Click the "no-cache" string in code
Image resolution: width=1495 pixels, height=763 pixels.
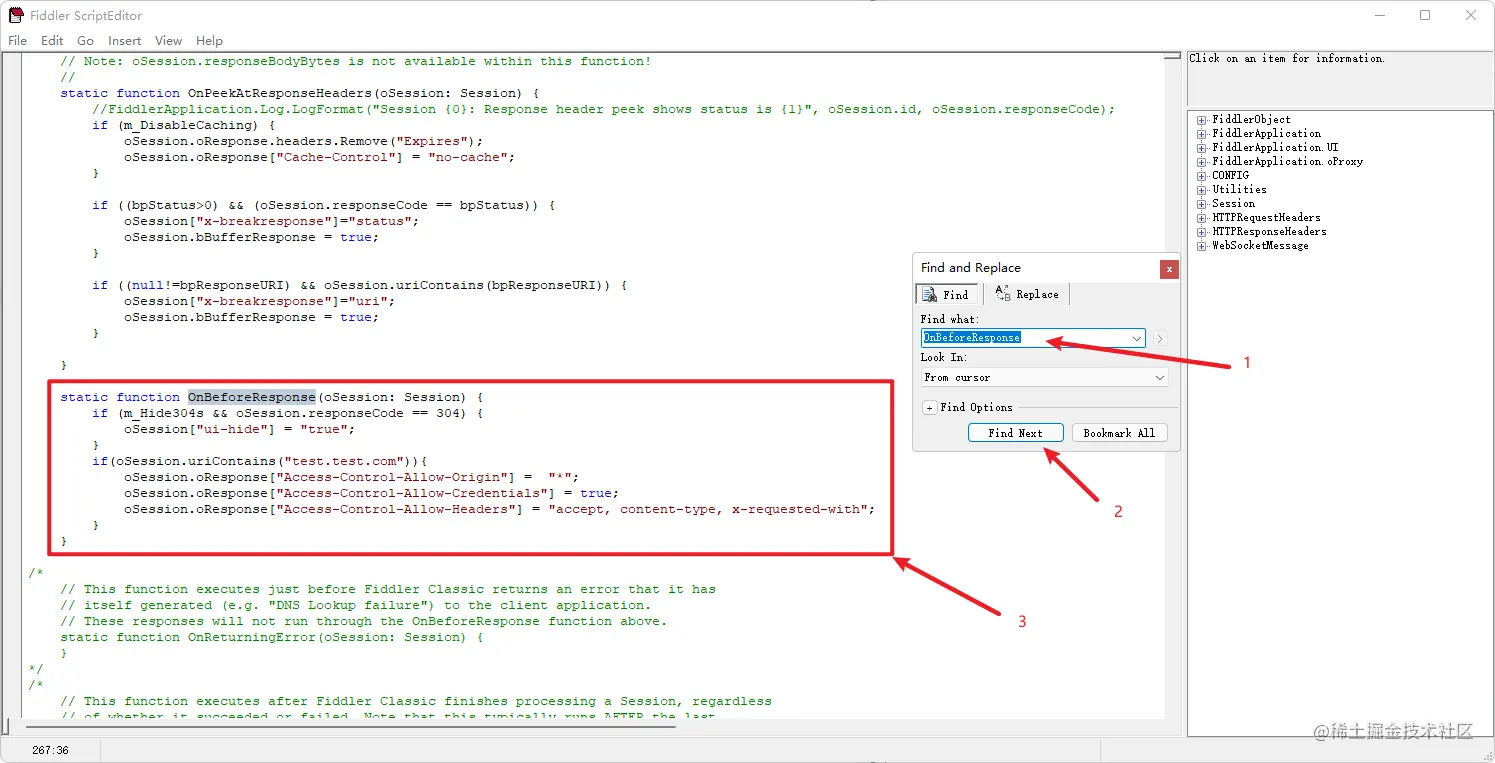[468, 157]
